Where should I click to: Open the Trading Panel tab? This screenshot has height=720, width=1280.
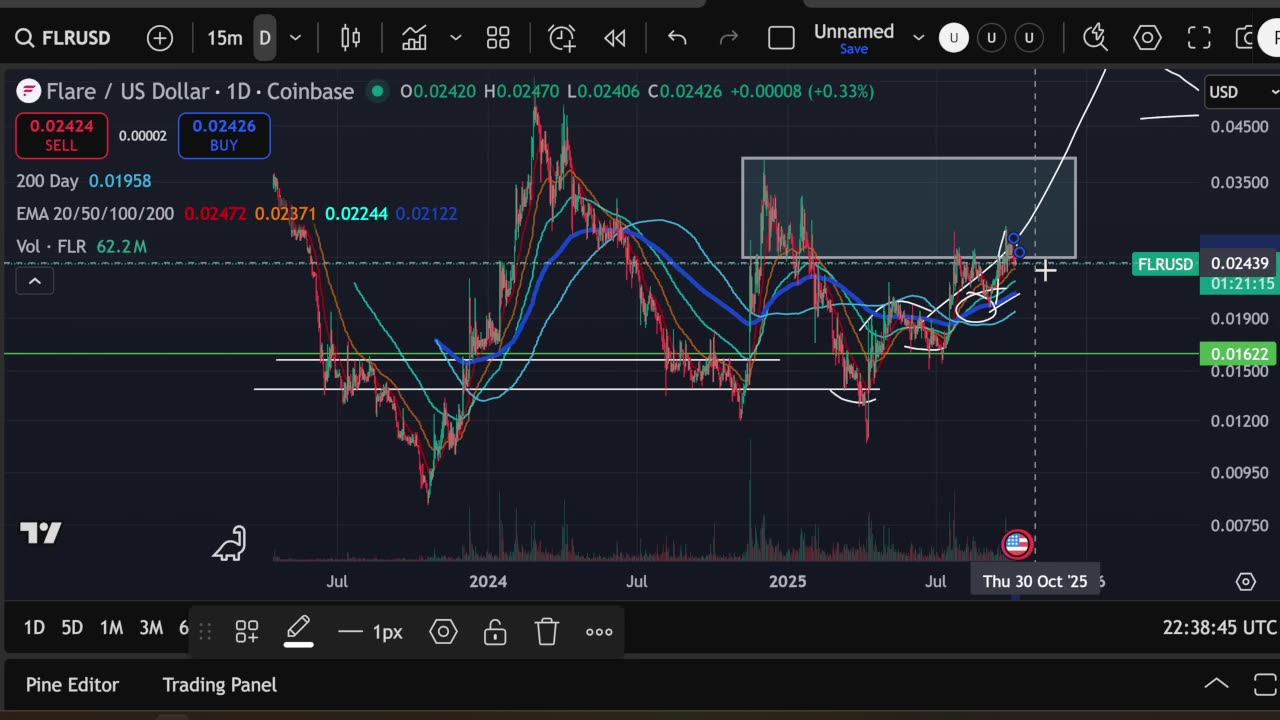(x=219, y=685)
